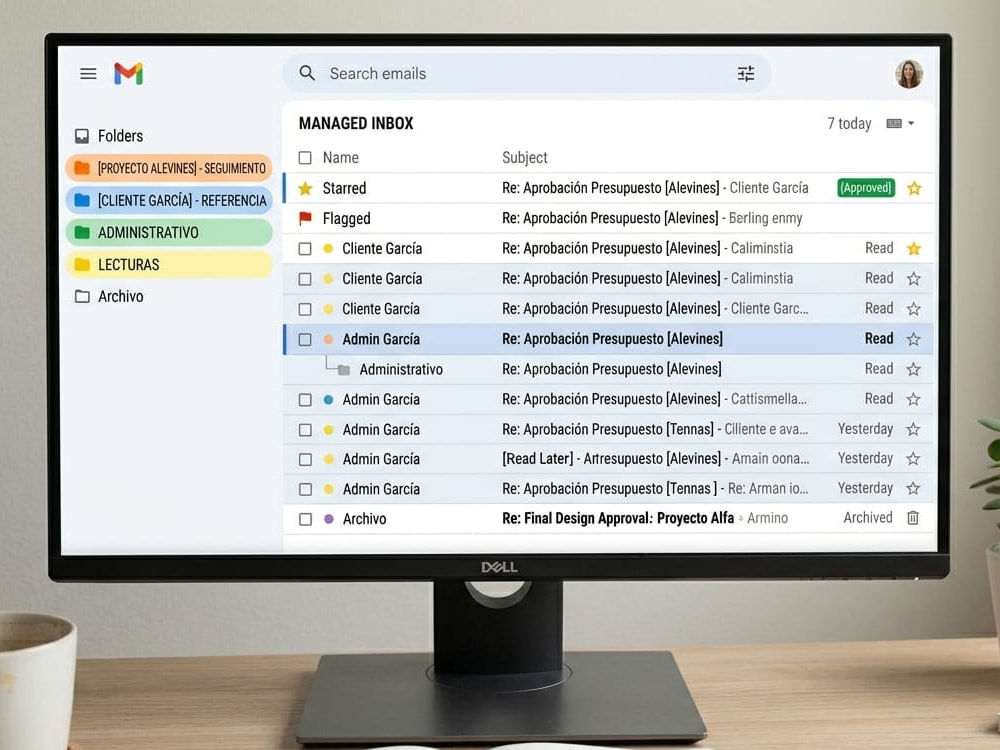Viewport: 1000px width, 750px height.
Task: Check the Archivo row checkbox
Action: point(305,518)
